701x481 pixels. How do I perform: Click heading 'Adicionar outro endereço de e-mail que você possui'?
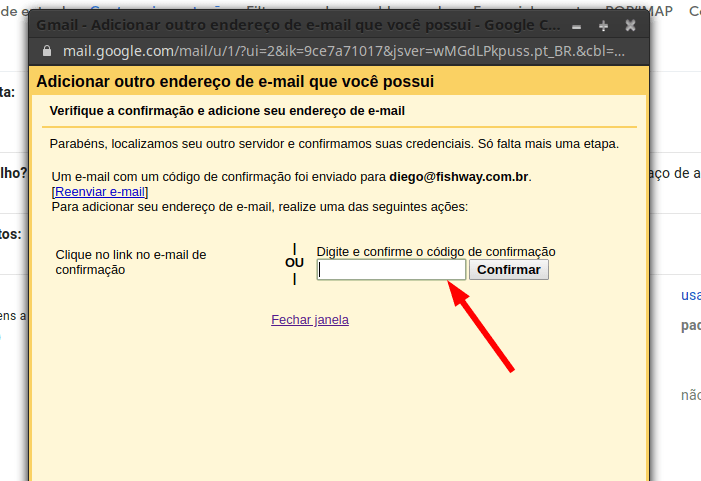[235, 82]
